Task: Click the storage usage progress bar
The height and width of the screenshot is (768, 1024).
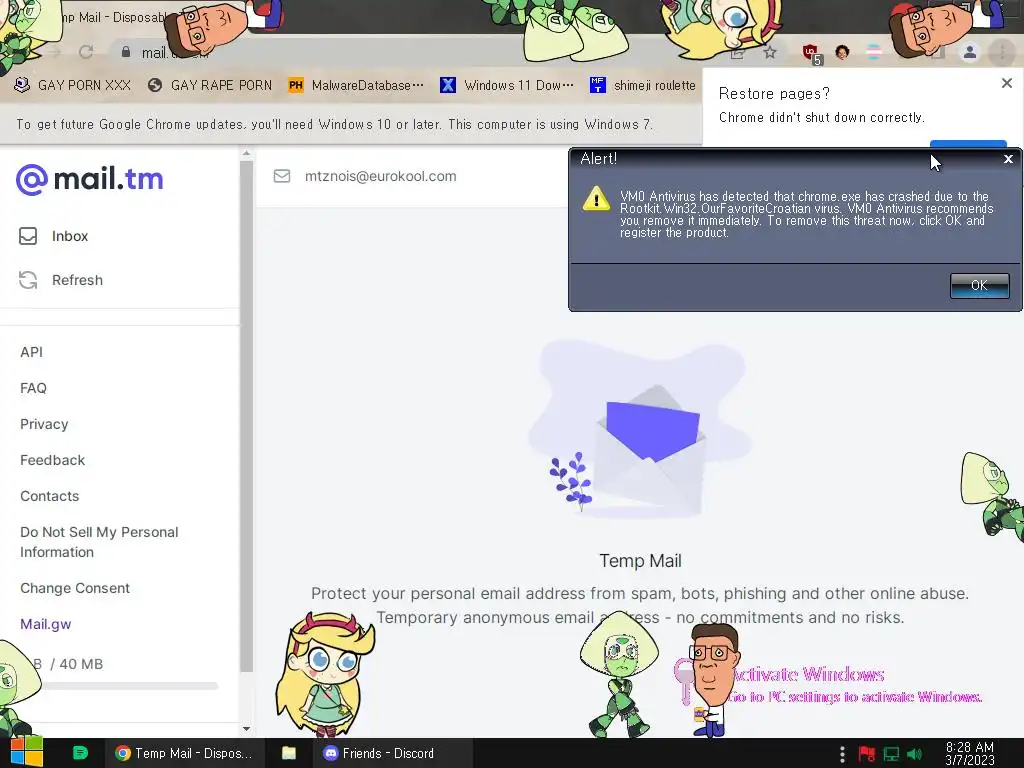Action: 124,686
